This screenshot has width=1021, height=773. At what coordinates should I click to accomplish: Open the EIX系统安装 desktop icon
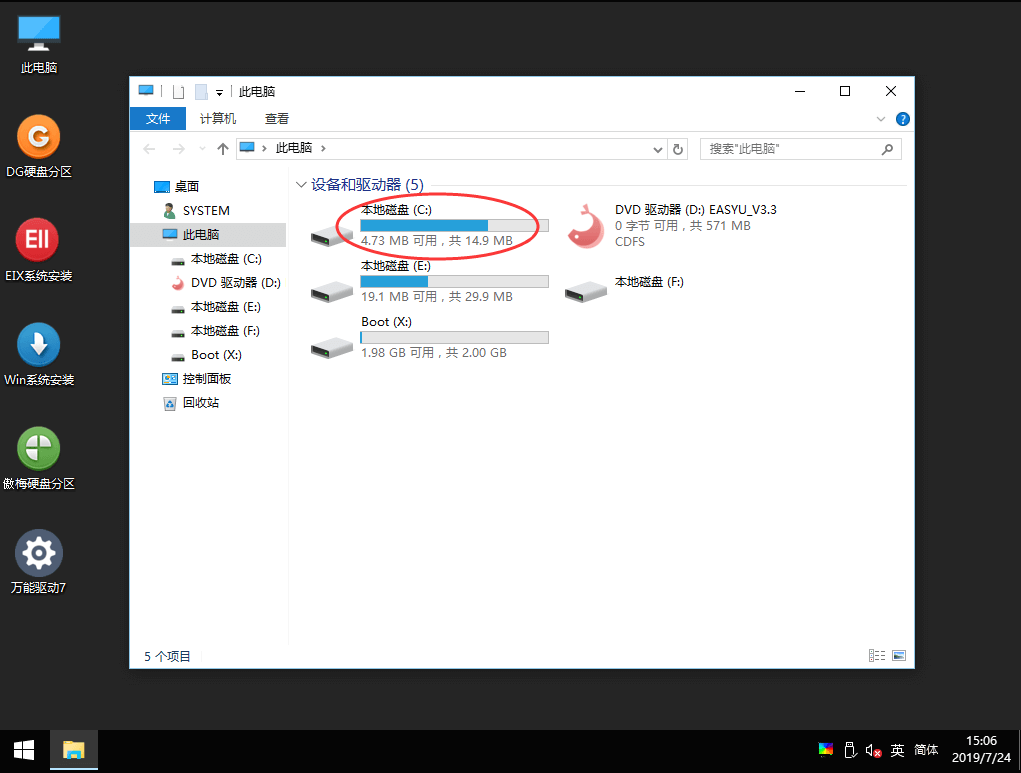(38, 241)
